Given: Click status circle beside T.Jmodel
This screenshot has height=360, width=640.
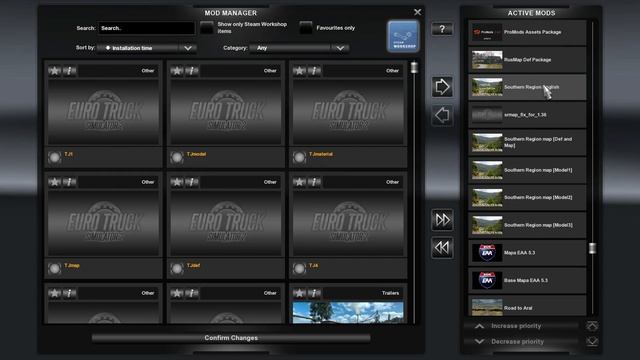Looking at the screenshot, I should pyautogui.click(x=177, y=157).
